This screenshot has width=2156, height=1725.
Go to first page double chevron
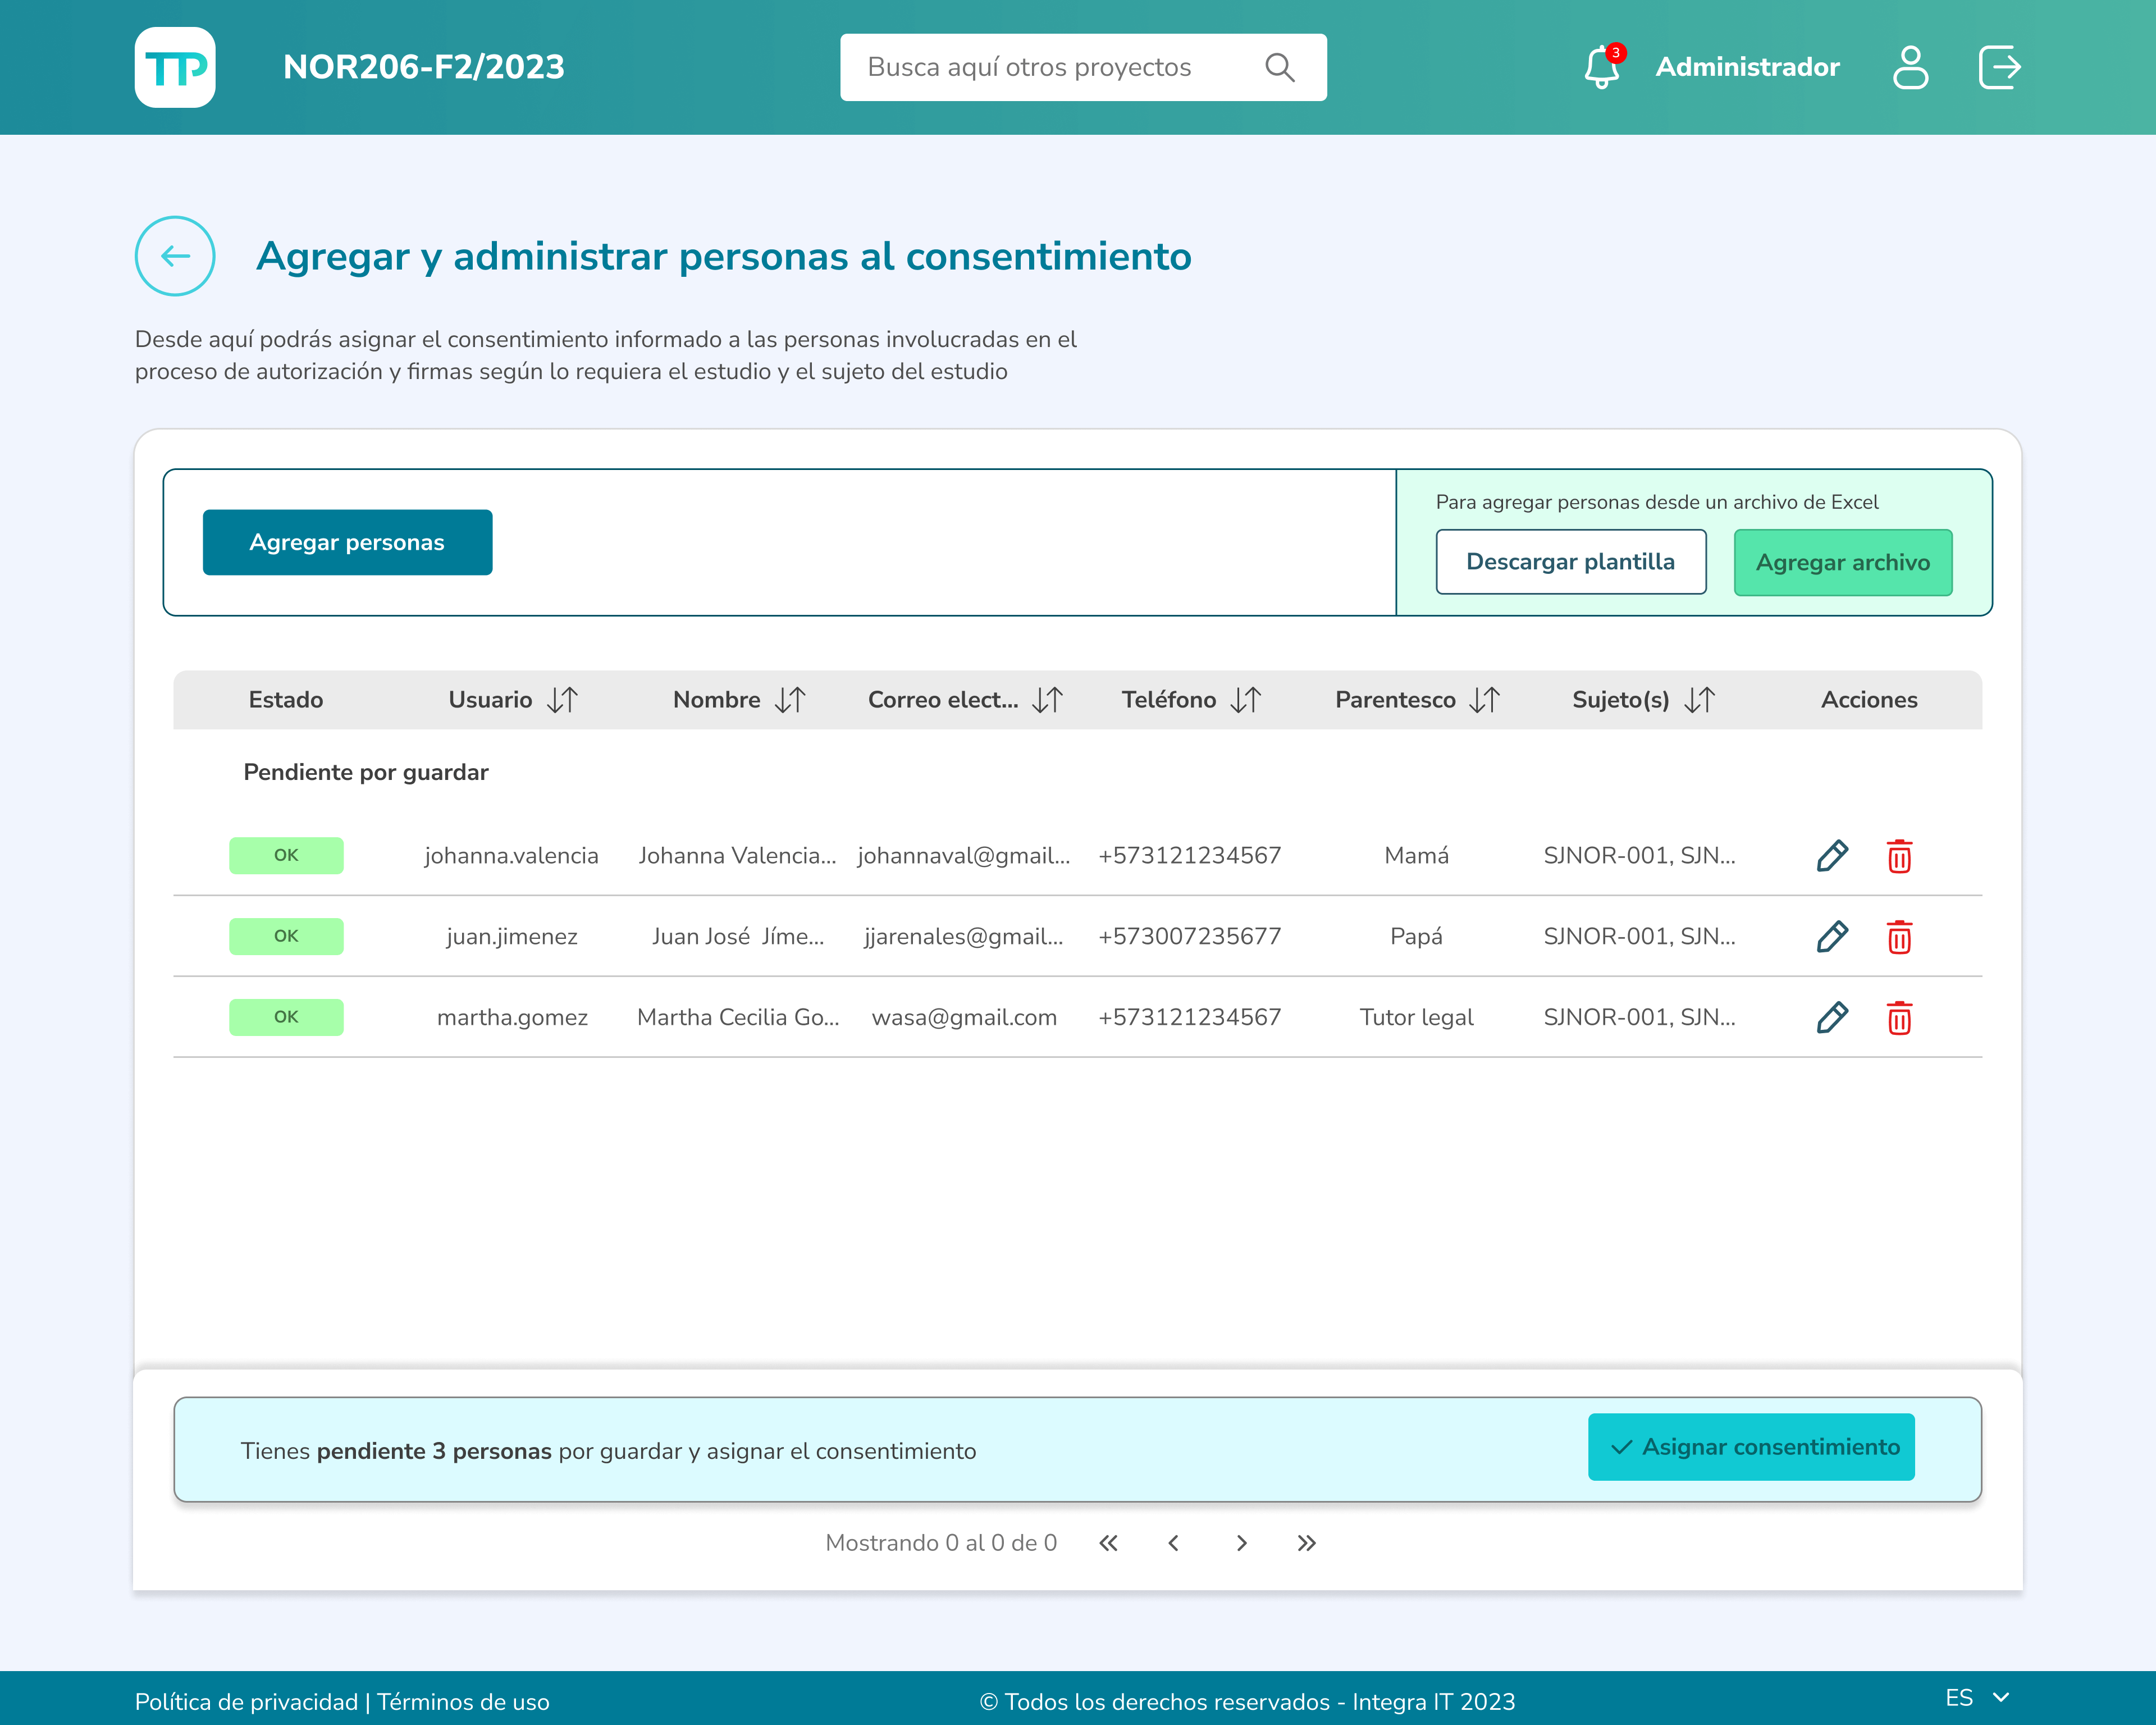1108,1543
